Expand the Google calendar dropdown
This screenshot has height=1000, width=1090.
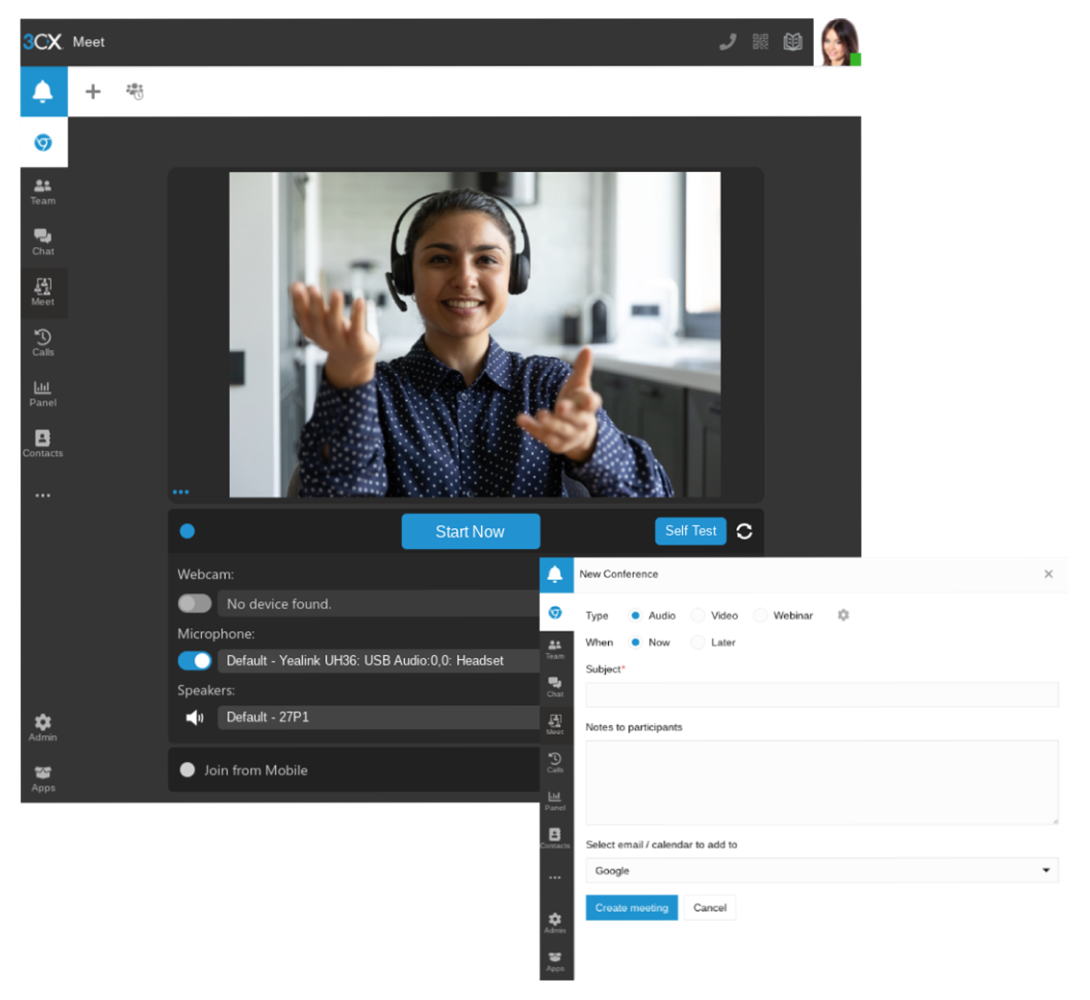click(822, 871)
